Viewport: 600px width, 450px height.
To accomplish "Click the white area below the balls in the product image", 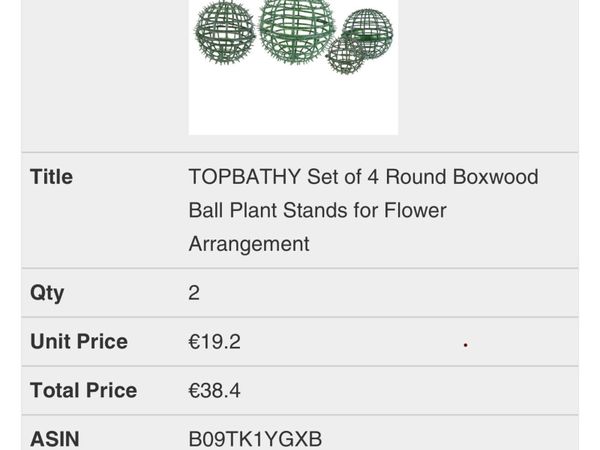I will point(293,103).
